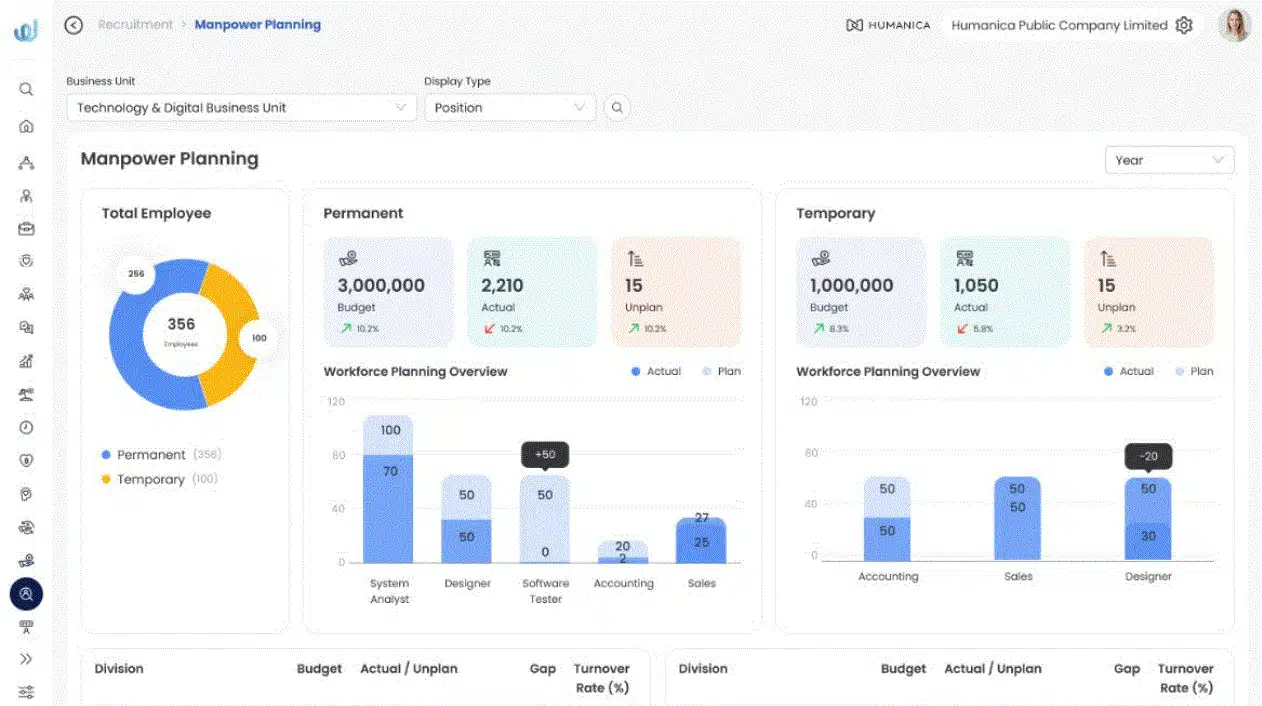
Task: Click the user profile avatar
Action: (1234, 25)
